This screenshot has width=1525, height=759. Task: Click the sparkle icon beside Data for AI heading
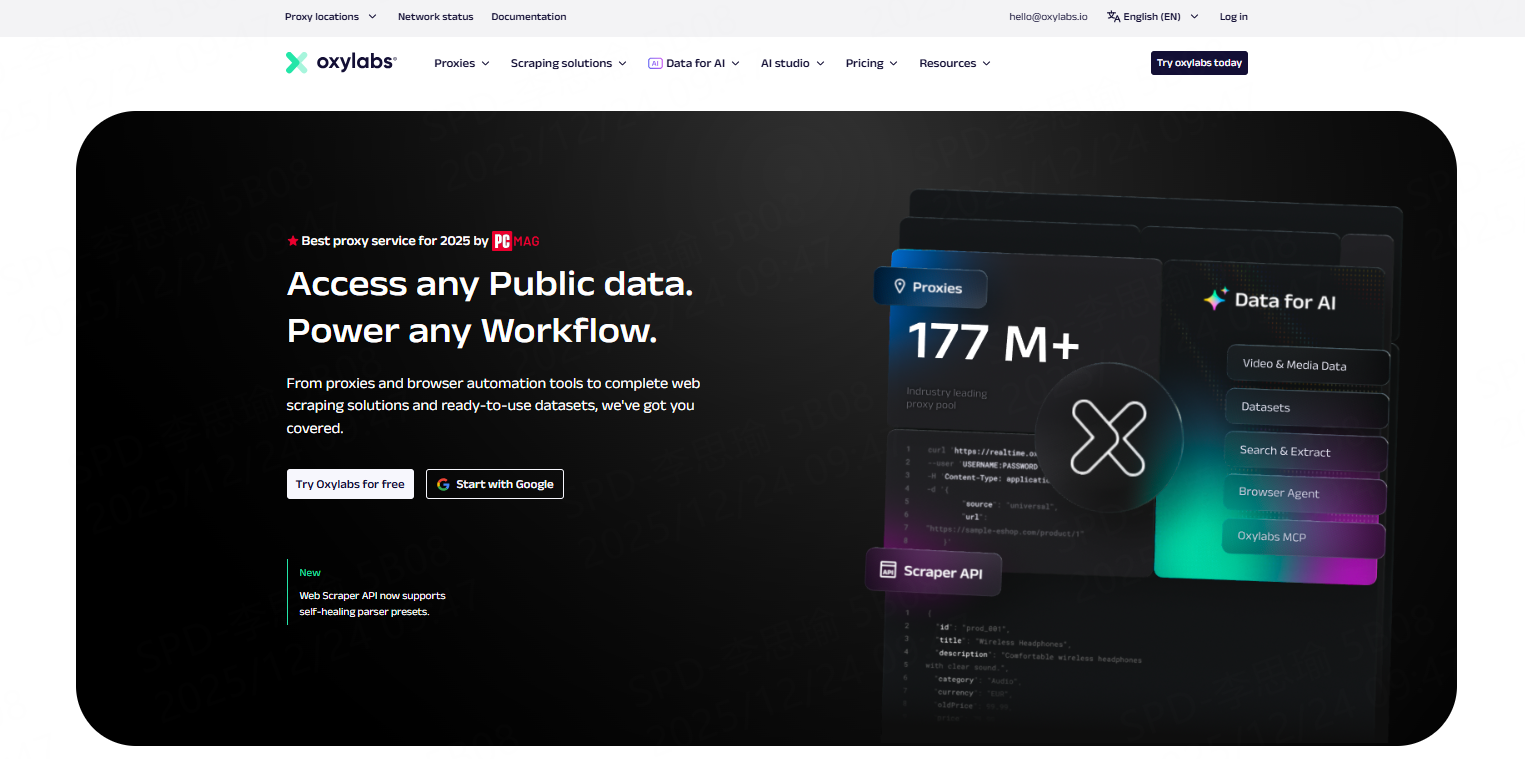click(x=1215, y=300)
